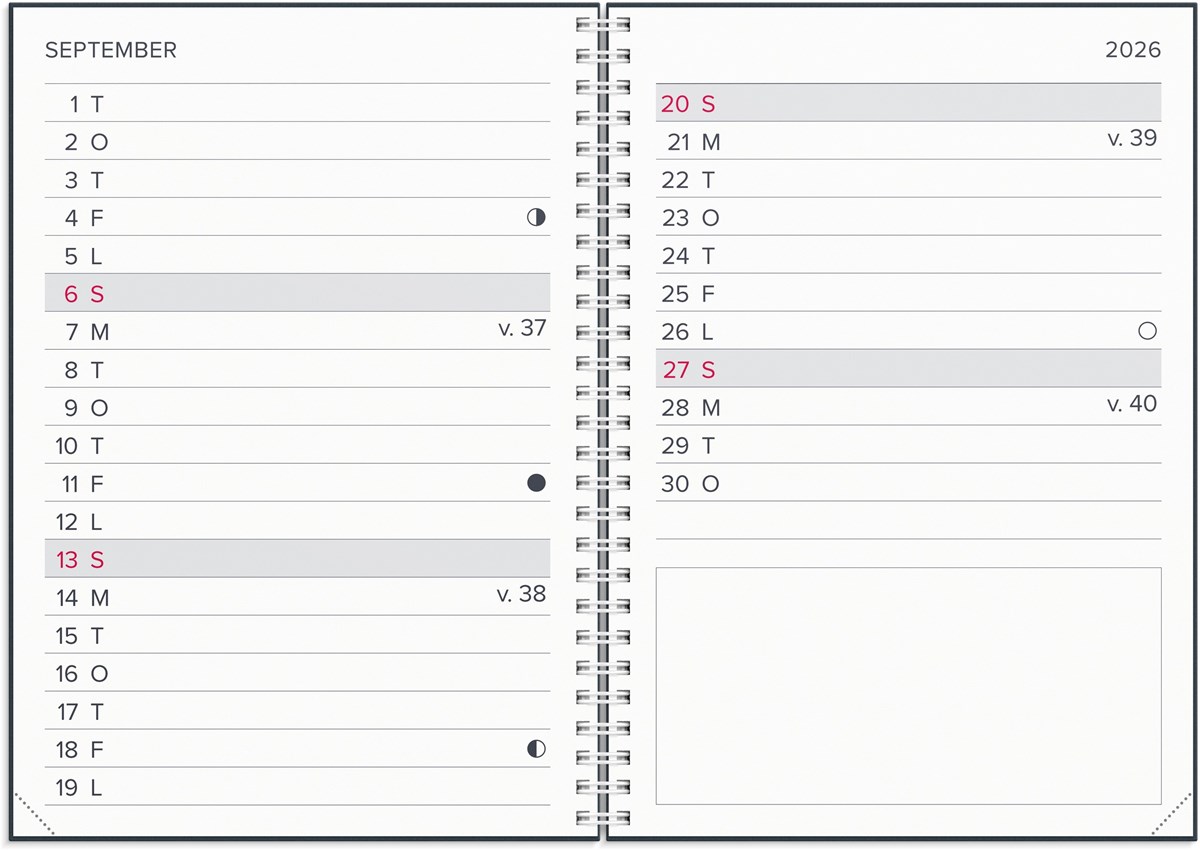Screen dimensions: 1200x850
Task: Select the highlighted Sunday 27 row
Action: coord(908,369)
